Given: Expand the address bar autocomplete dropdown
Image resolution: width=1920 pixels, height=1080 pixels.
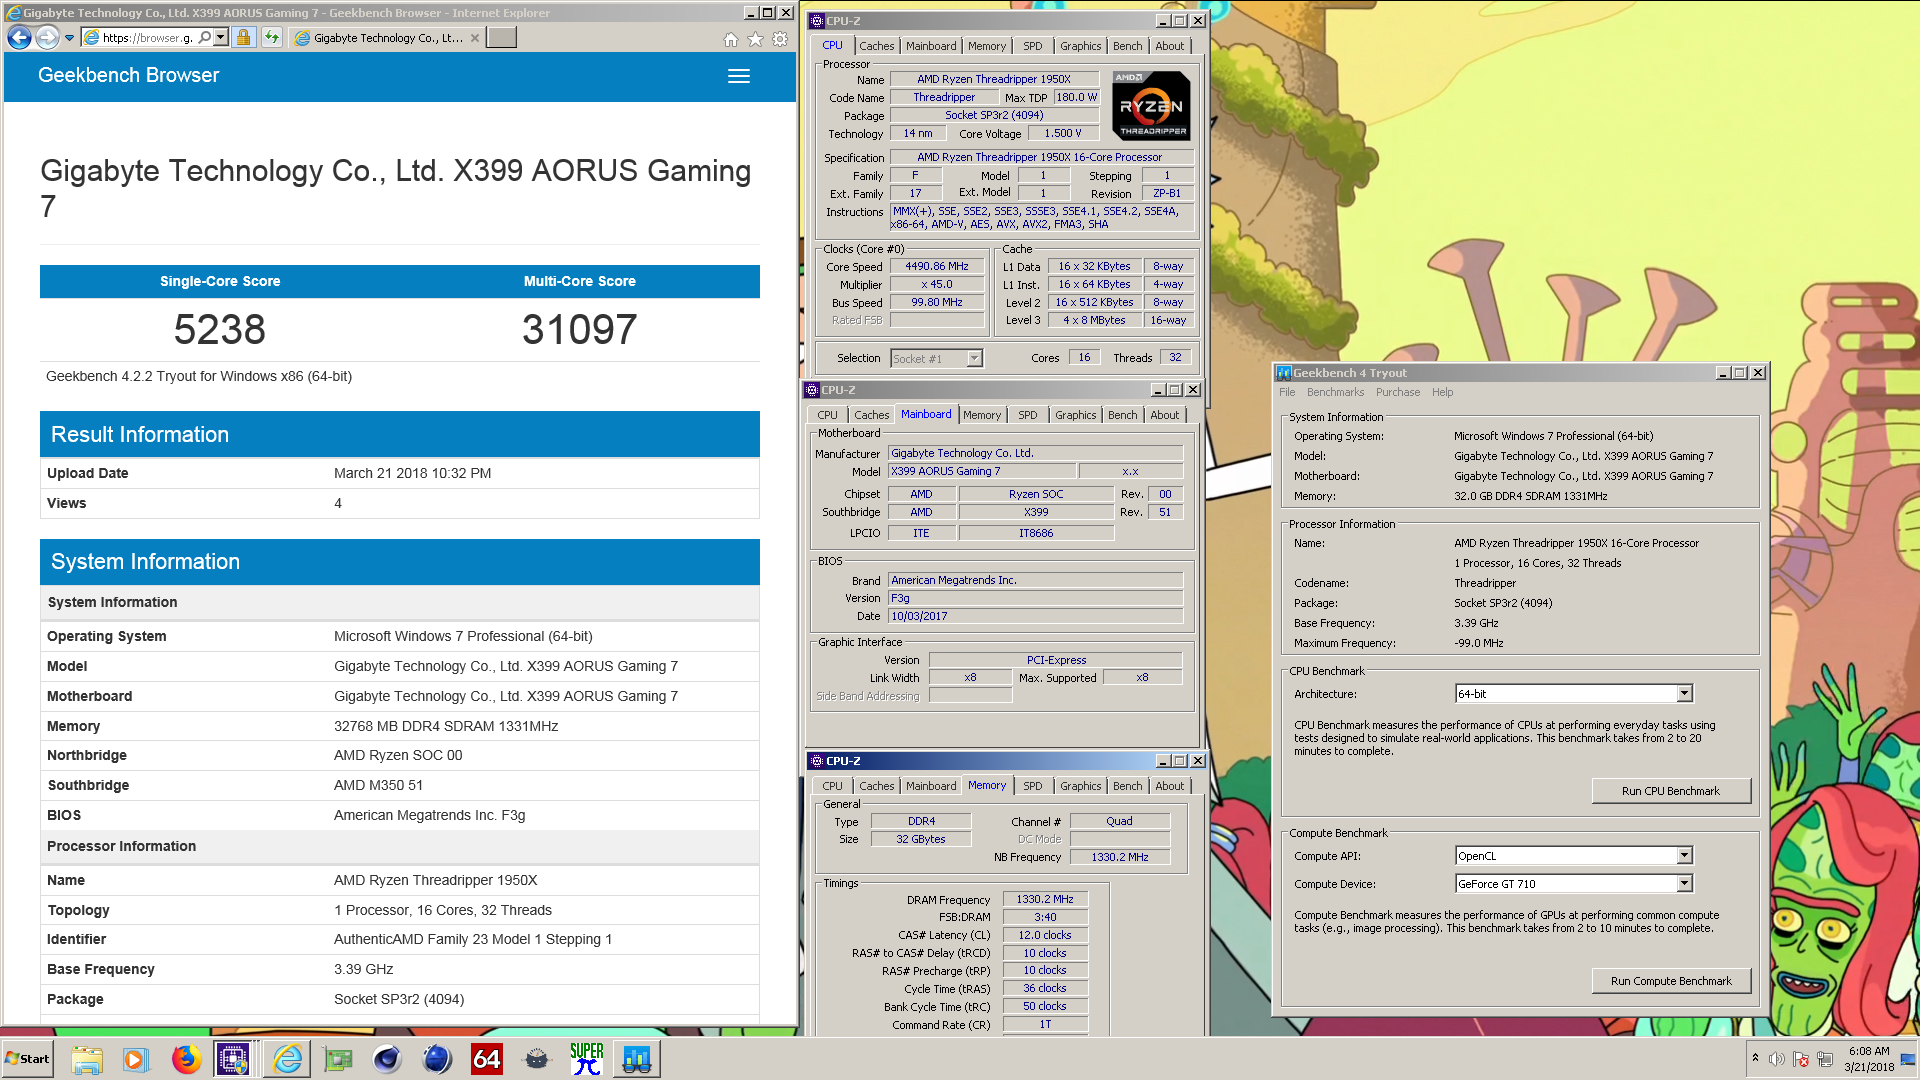Looking at the screenshot, I should 221,38.
